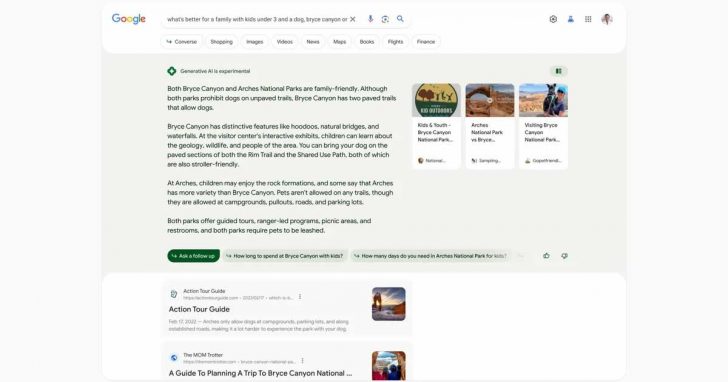The width and height of the screenshot is (728, 382).
Task: Open Google apps grid
Action: click(x=588, y=19)
